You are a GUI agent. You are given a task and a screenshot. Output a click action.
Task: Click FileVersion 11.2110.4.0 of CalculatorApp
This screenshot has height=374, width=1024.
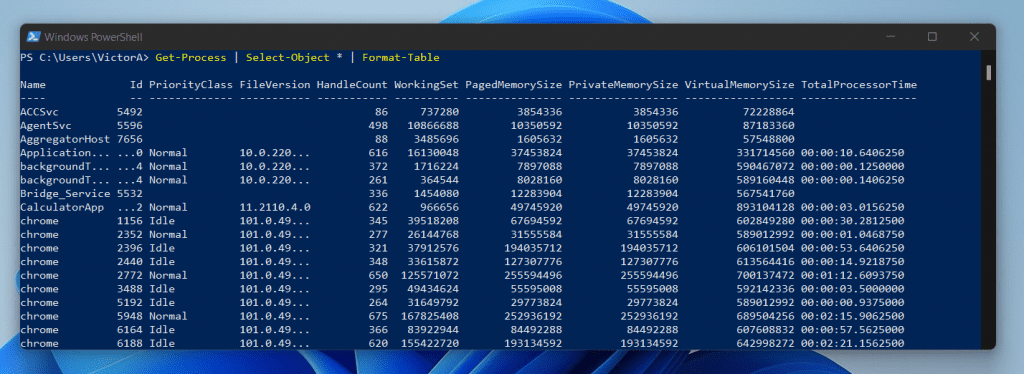tap(274, 207)
